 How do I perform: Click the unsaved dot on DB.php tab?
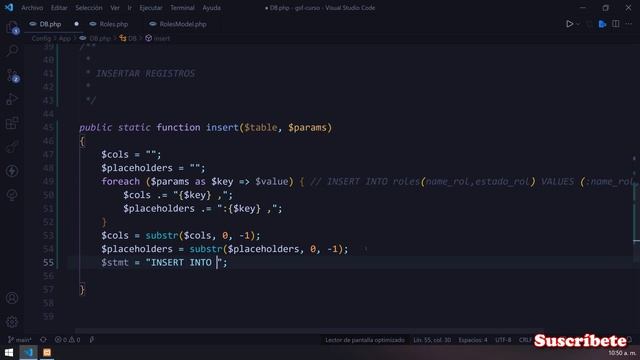76,24
